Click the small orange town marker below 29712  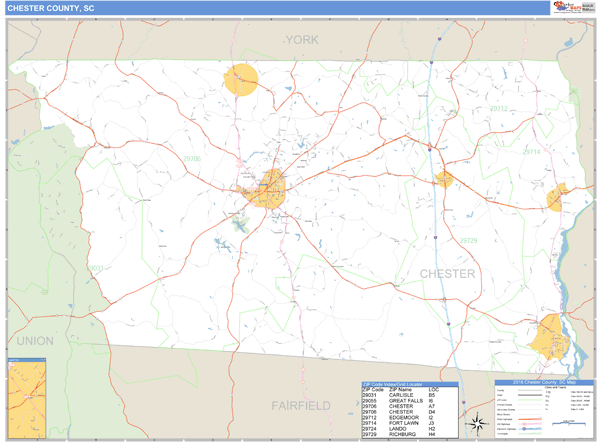pos(445,179)
